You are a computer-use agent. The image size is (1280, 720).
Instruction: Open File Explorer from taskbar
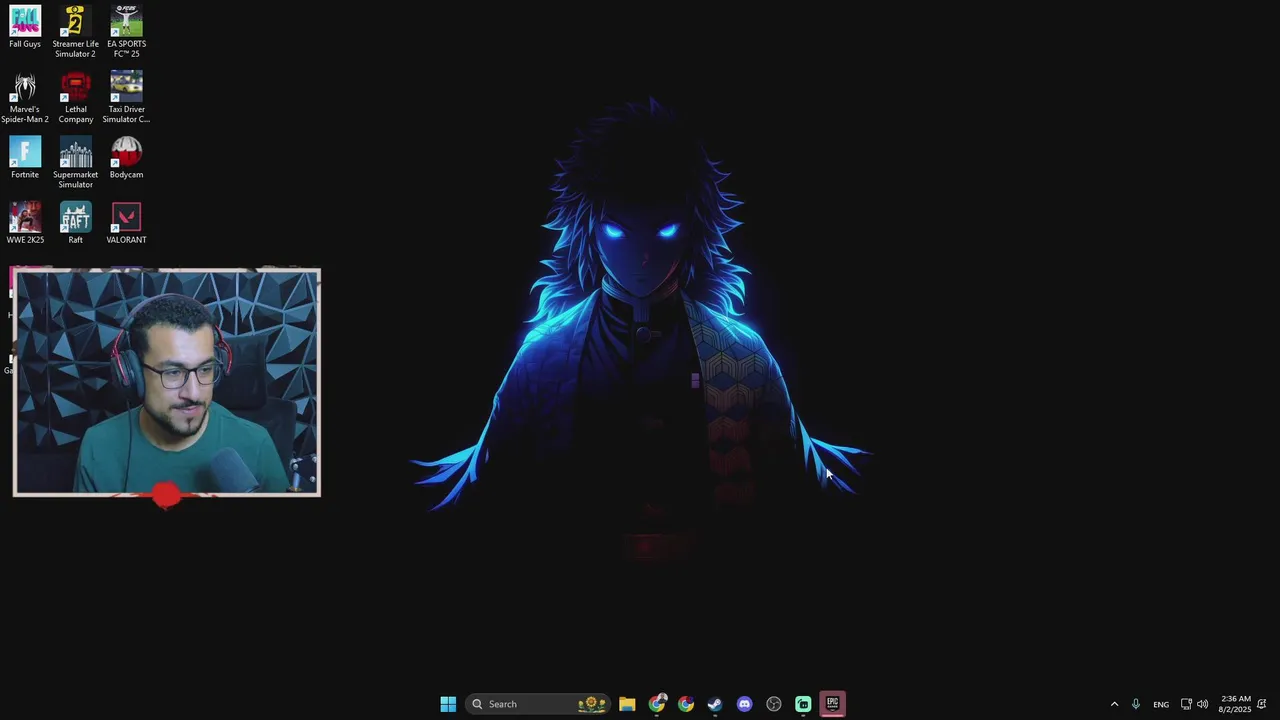click(x=627, y=704)
